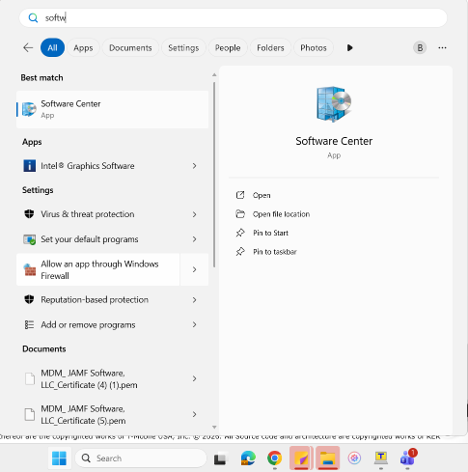The height and width of the screenshot is (472, 468).
Task: Launch Google Chrome from taskbar
Action: [274, 458]
